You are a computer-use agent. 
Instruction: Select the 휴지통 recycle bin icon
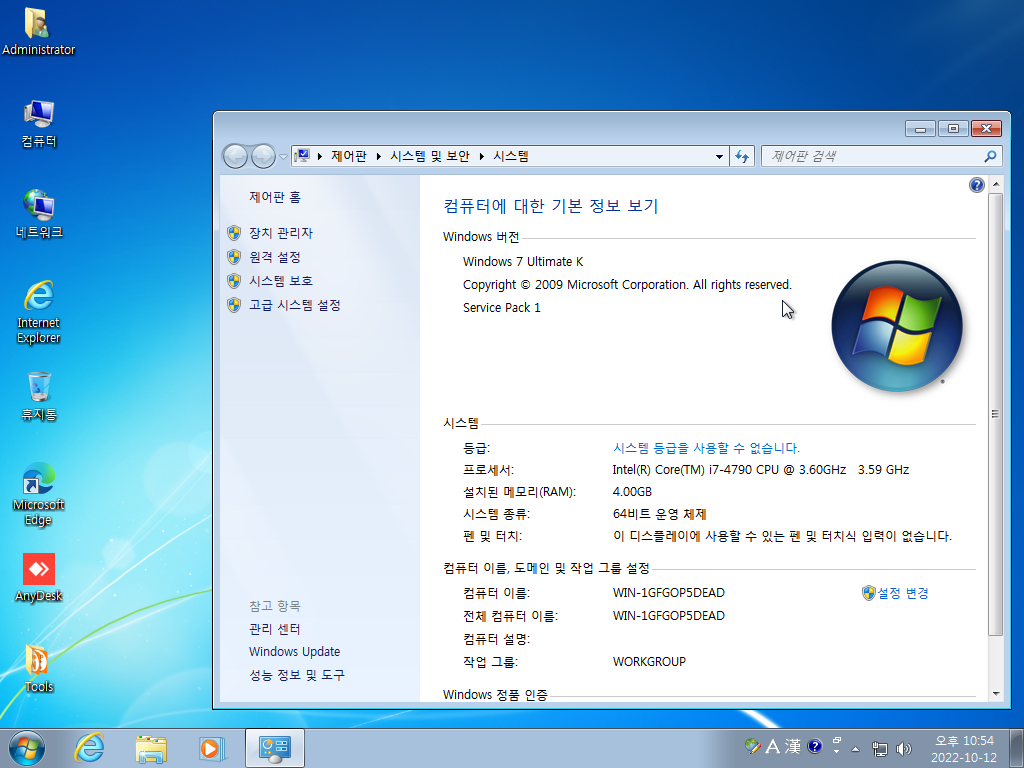39,396
